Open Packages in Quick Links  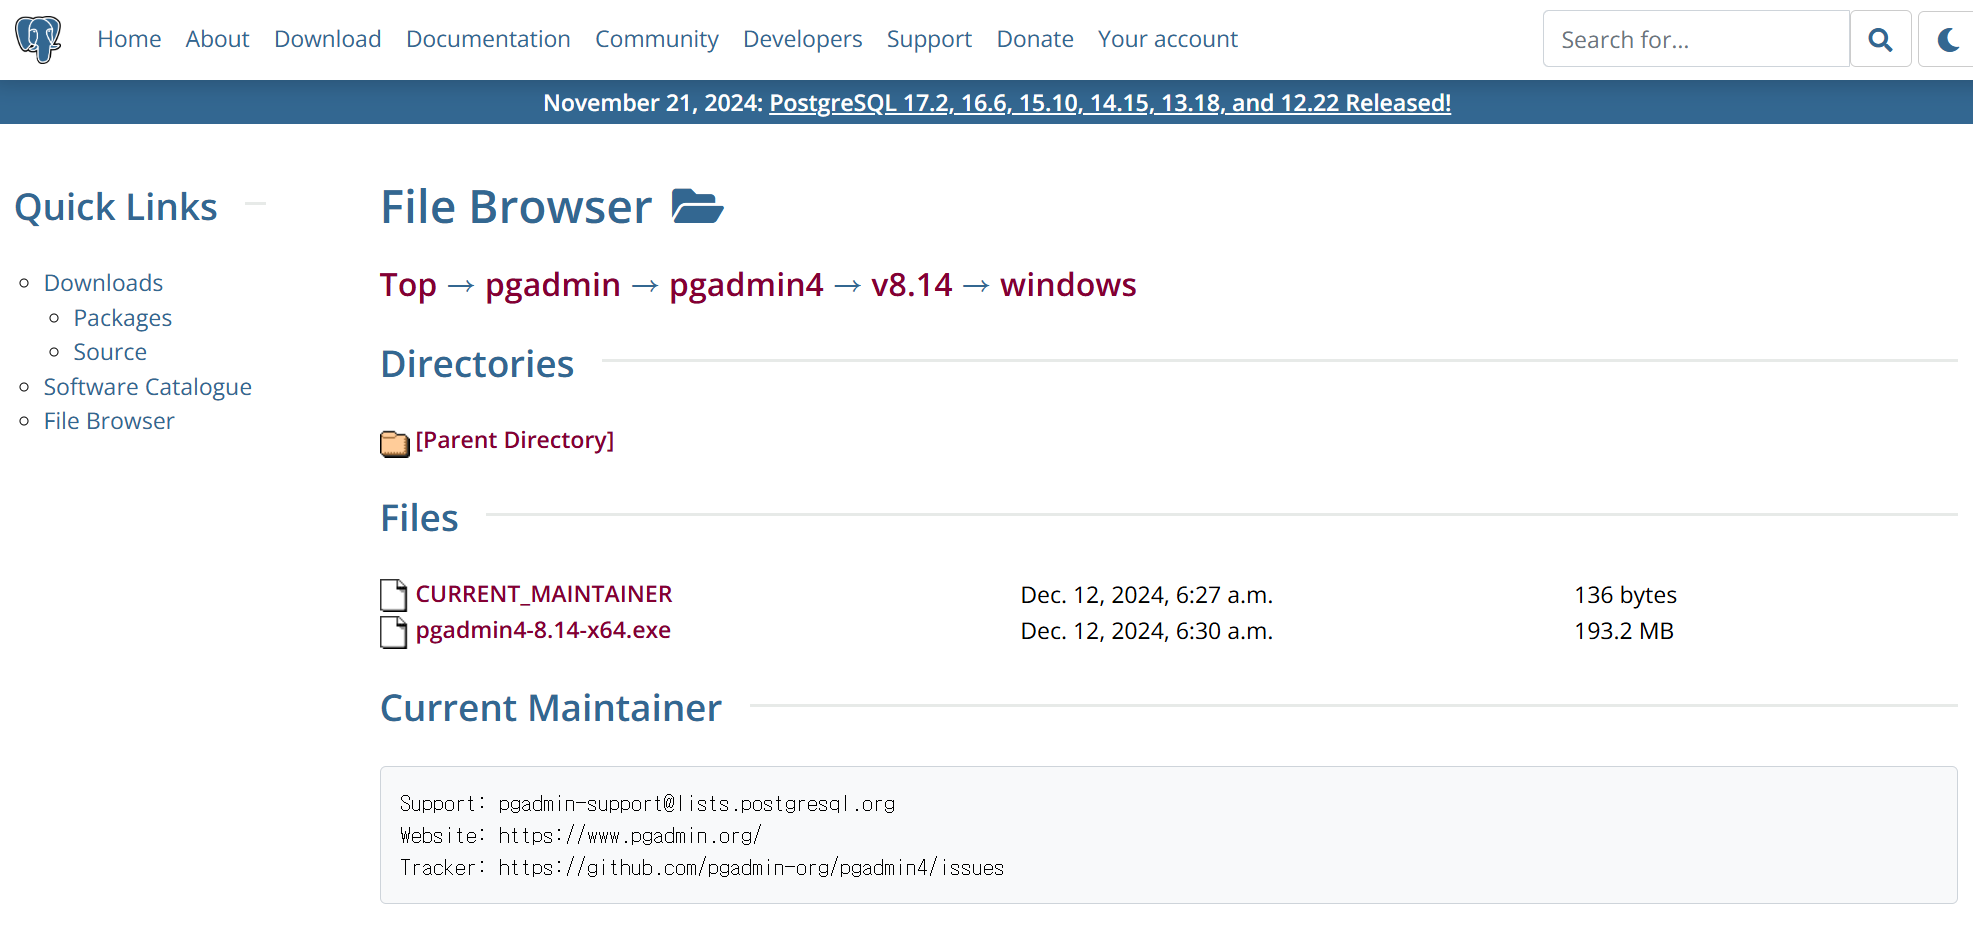(123, 318)
